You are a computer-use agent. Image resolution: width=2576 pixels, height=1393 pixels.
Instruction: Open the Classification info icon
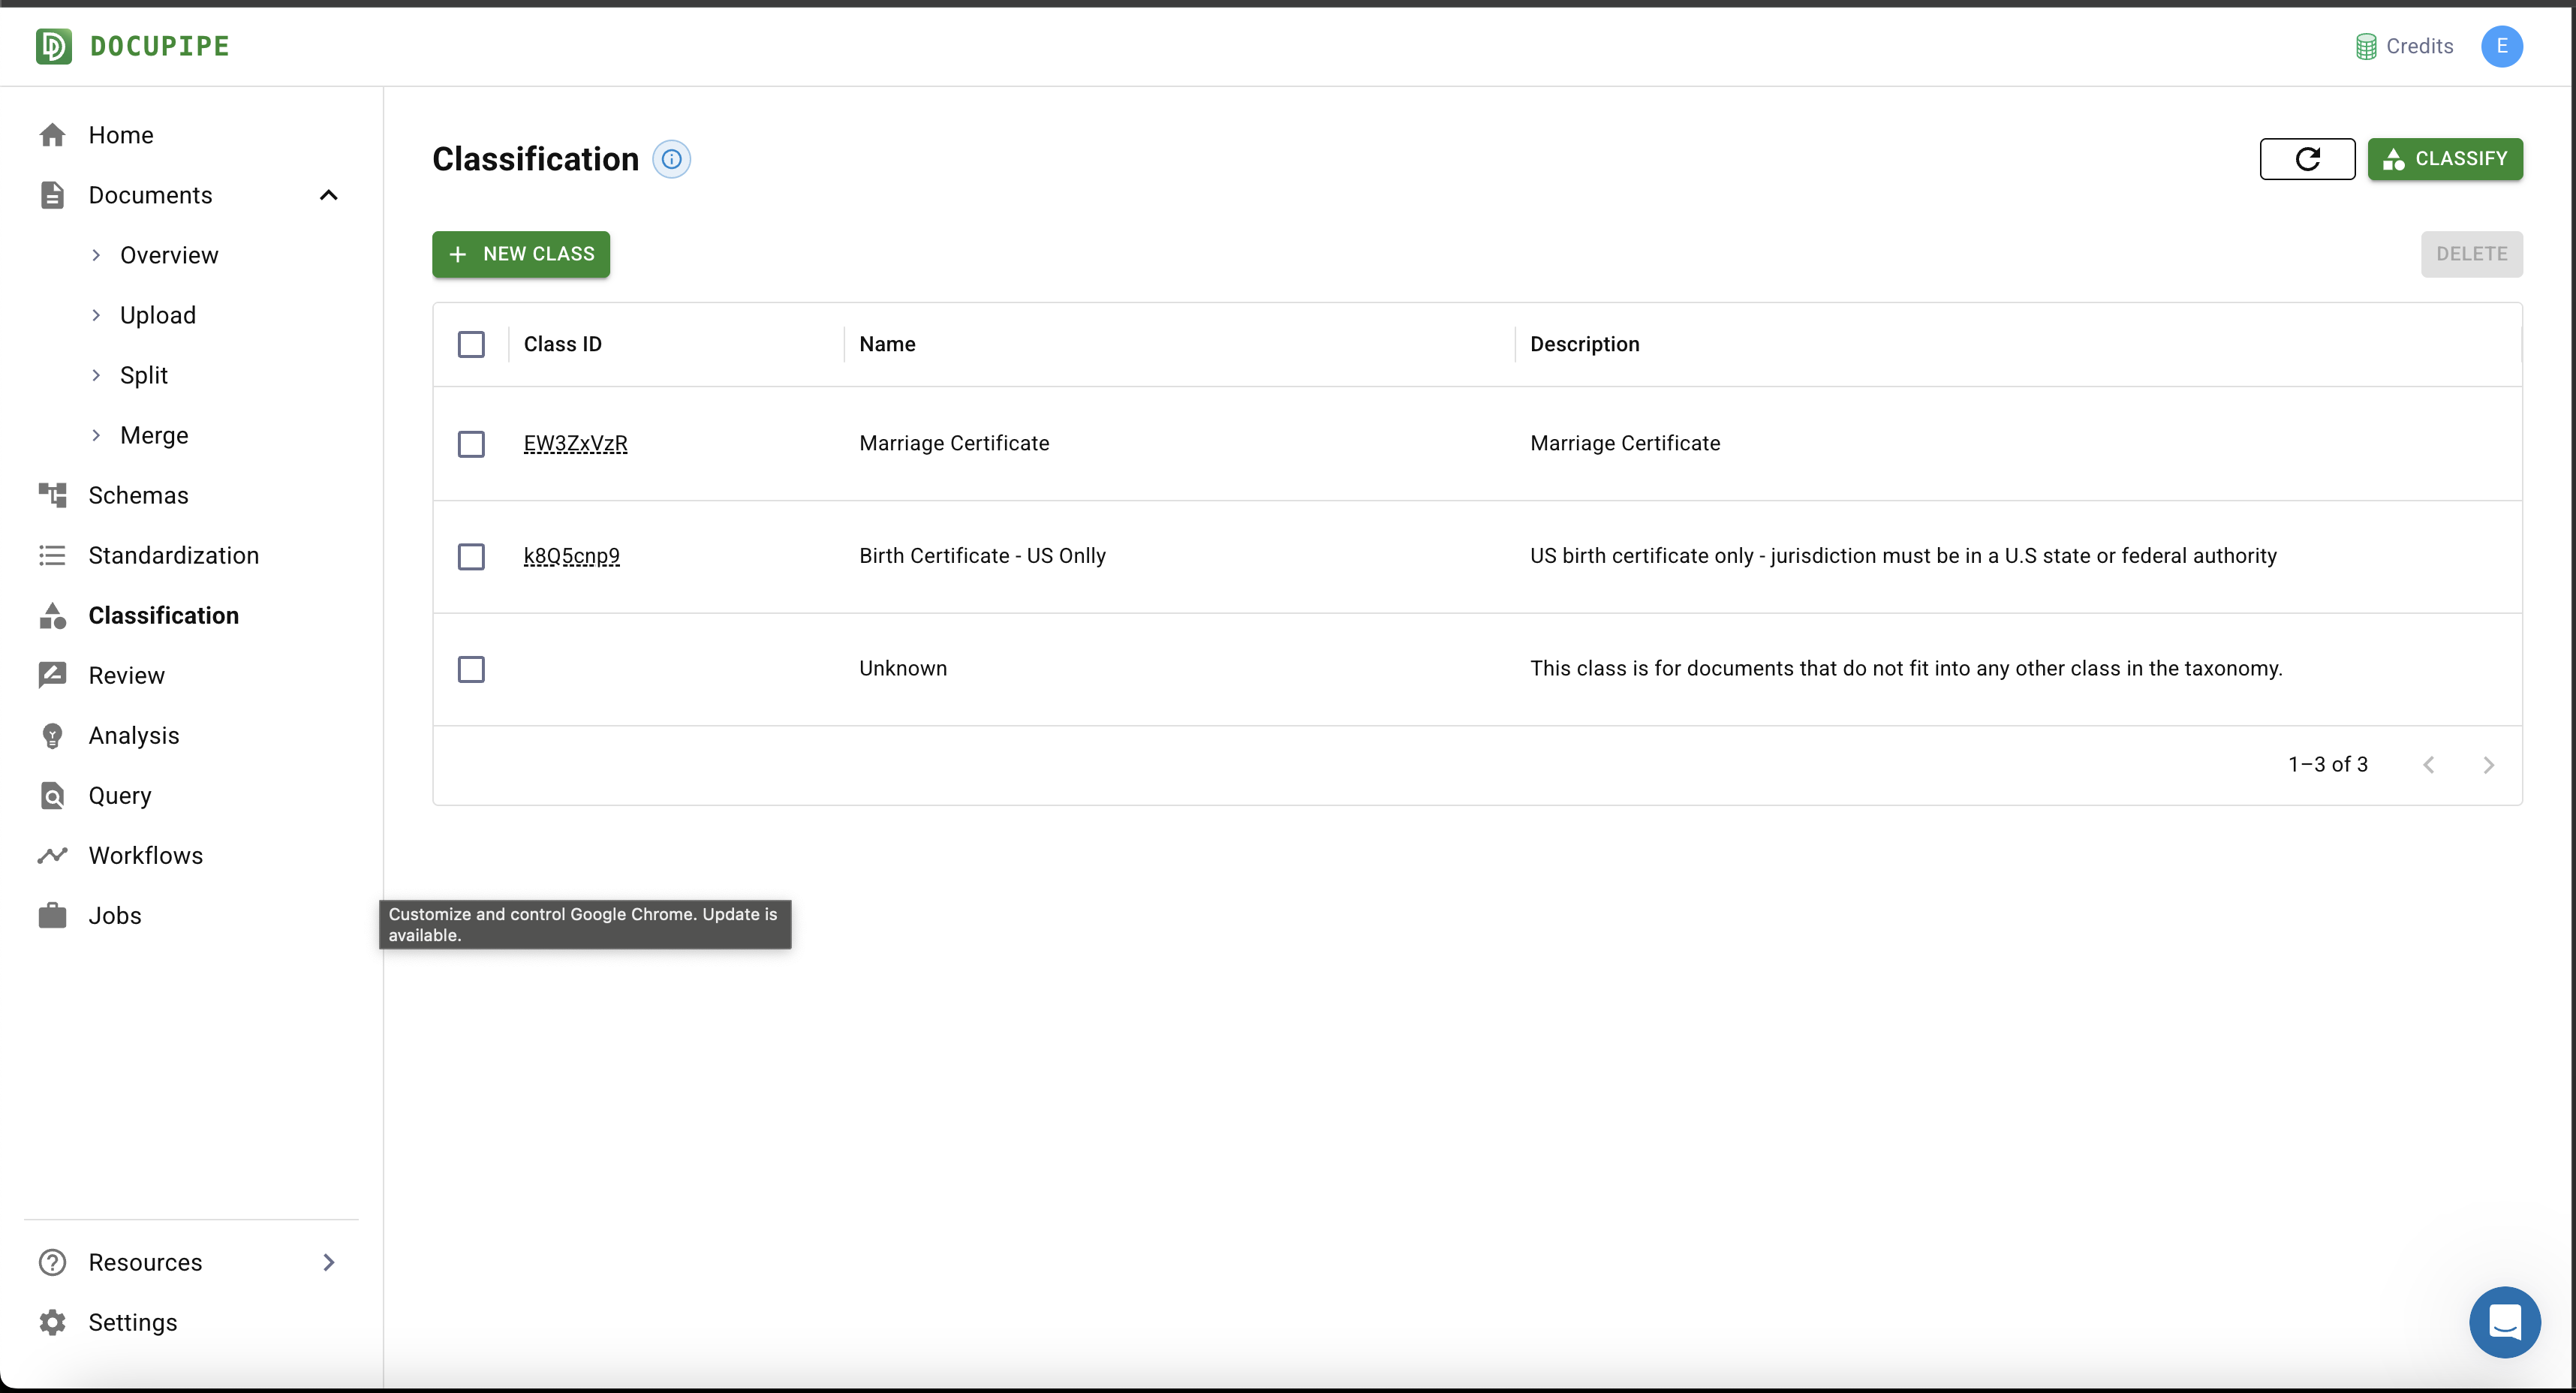click(671, 159)
